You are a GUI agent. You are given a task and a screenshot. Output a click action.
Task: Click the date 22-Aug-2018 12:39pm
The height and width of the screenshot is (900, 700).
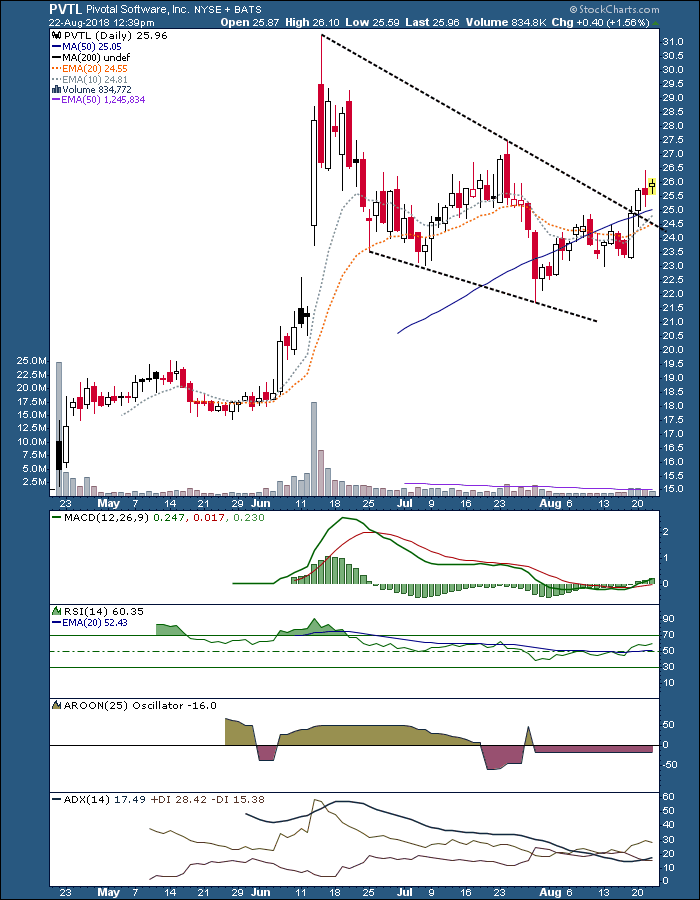coord(102,23)
